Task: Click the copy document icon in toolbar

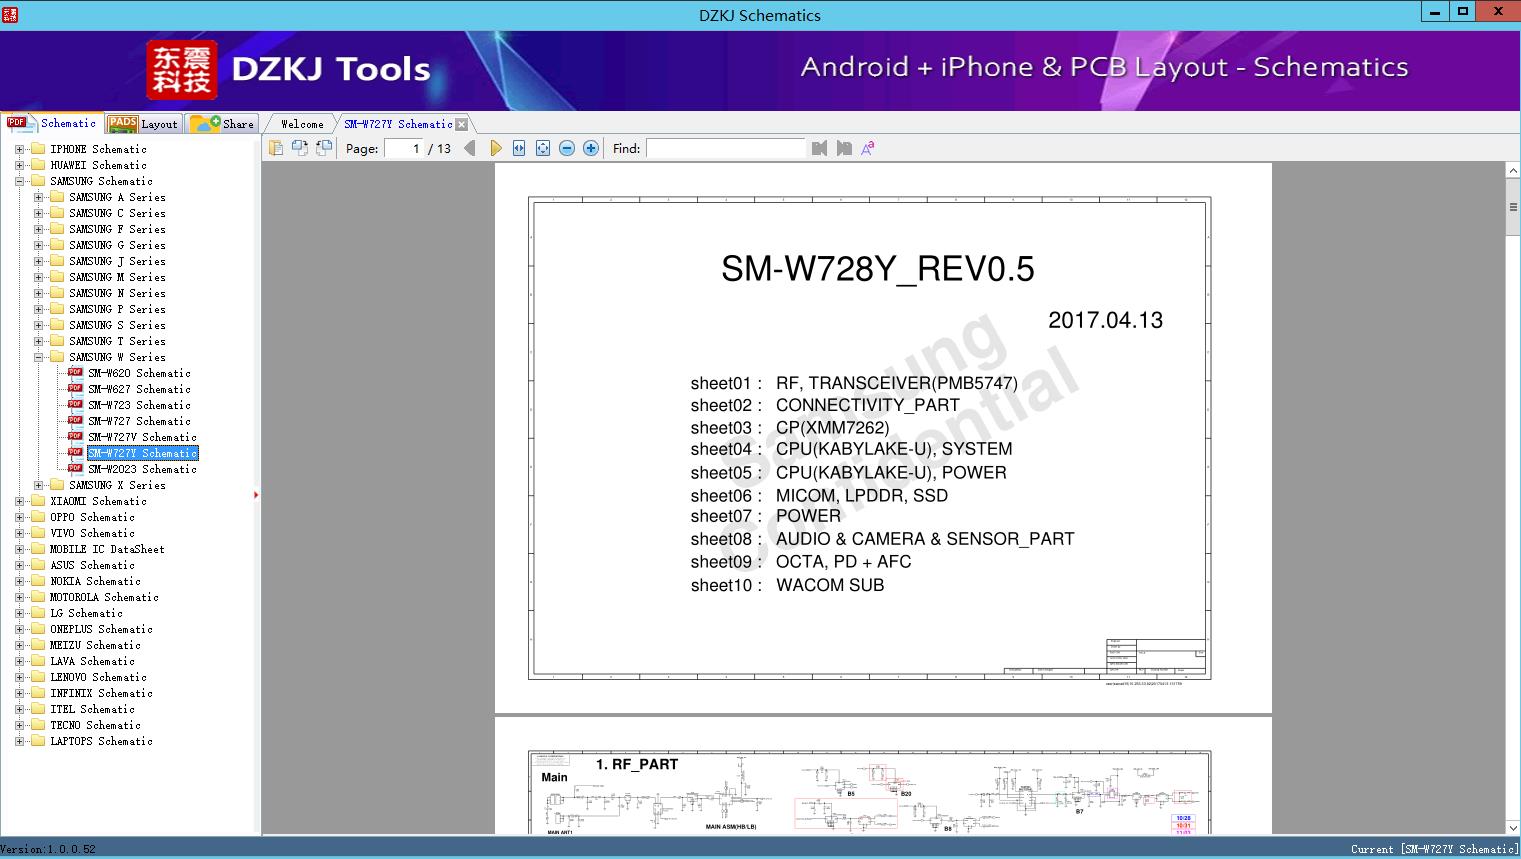Action: click(275, 148)
